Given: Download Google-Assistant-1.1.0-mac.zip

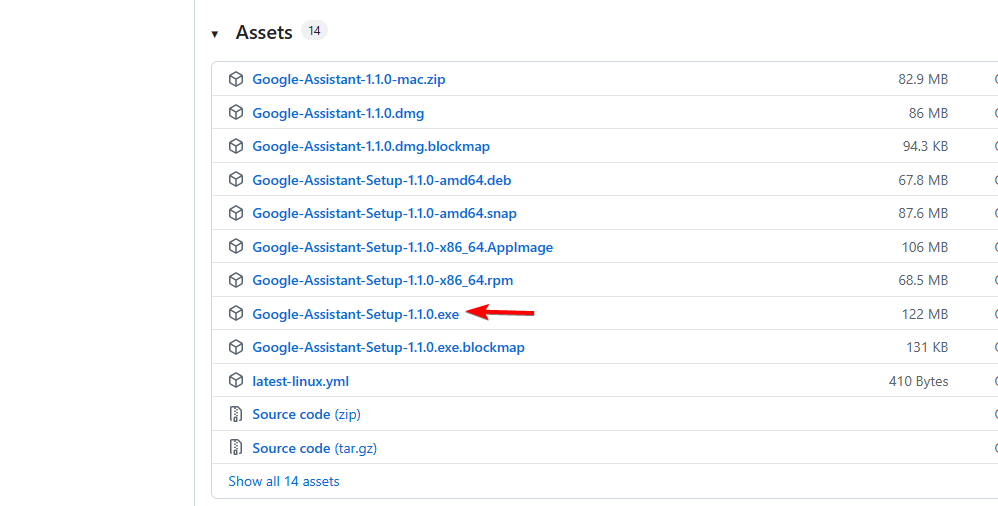Looking at the screenshot, I should tap(348, 79).
